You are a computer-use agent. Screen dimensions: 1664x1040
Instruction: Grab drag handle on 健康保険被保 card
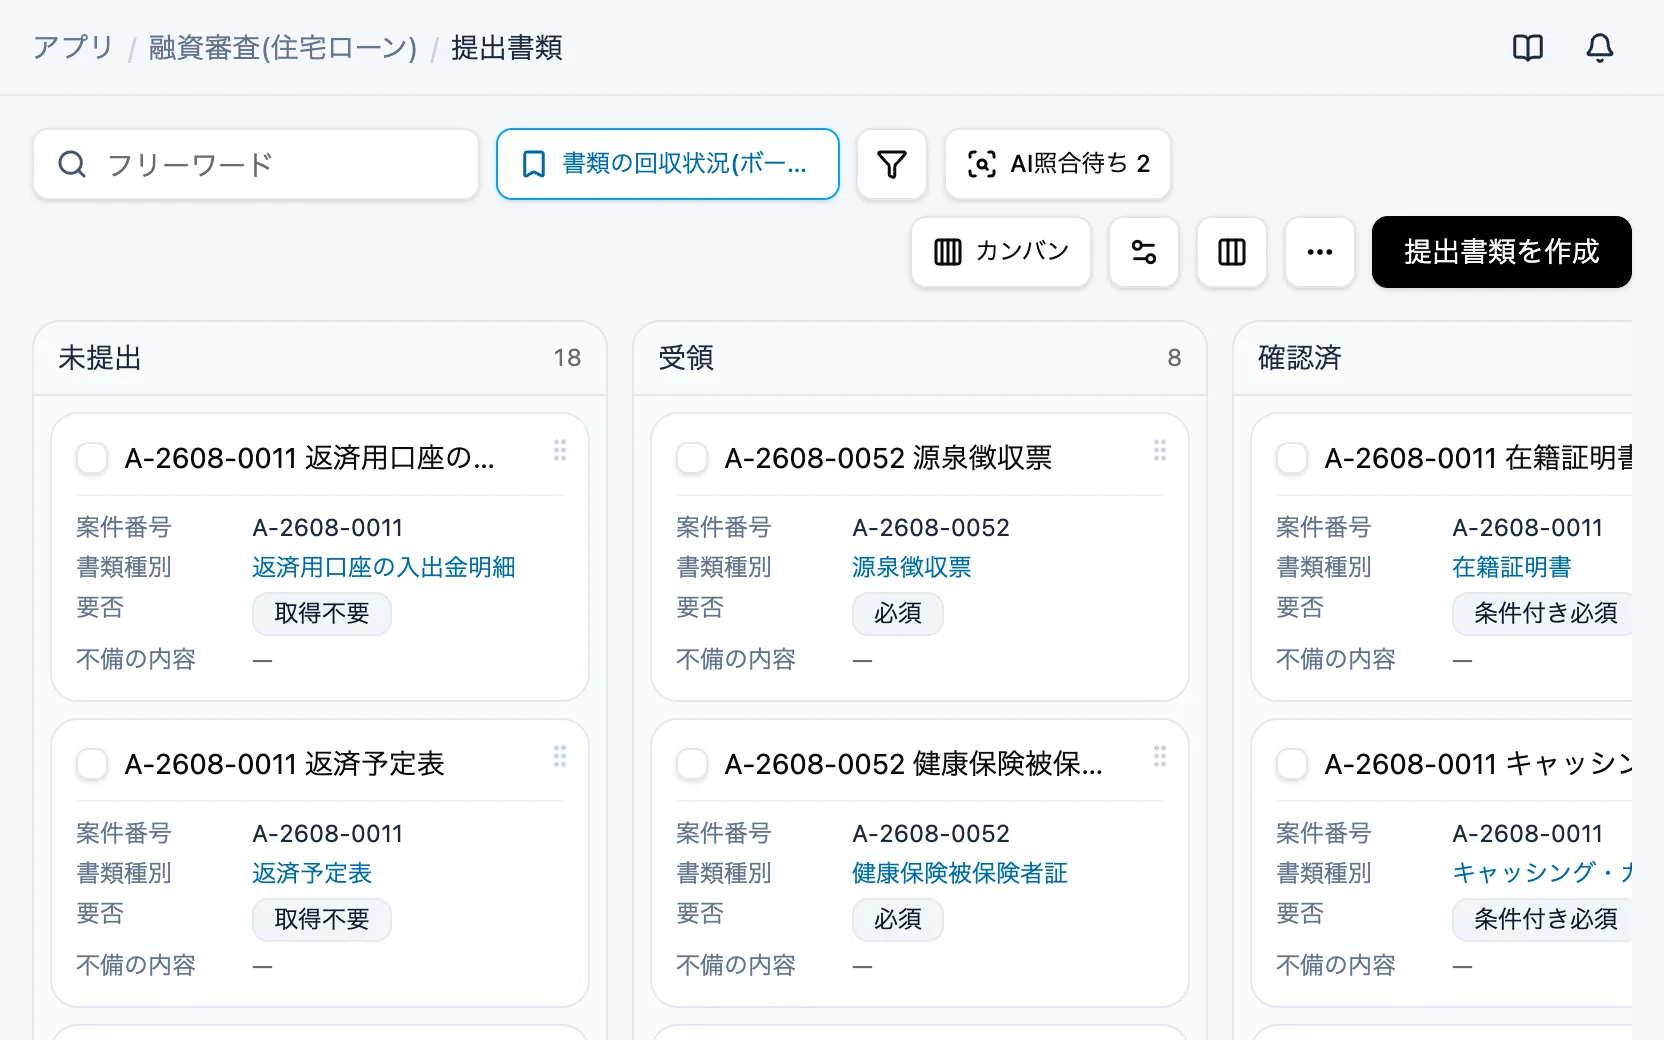pos(1160,756)
